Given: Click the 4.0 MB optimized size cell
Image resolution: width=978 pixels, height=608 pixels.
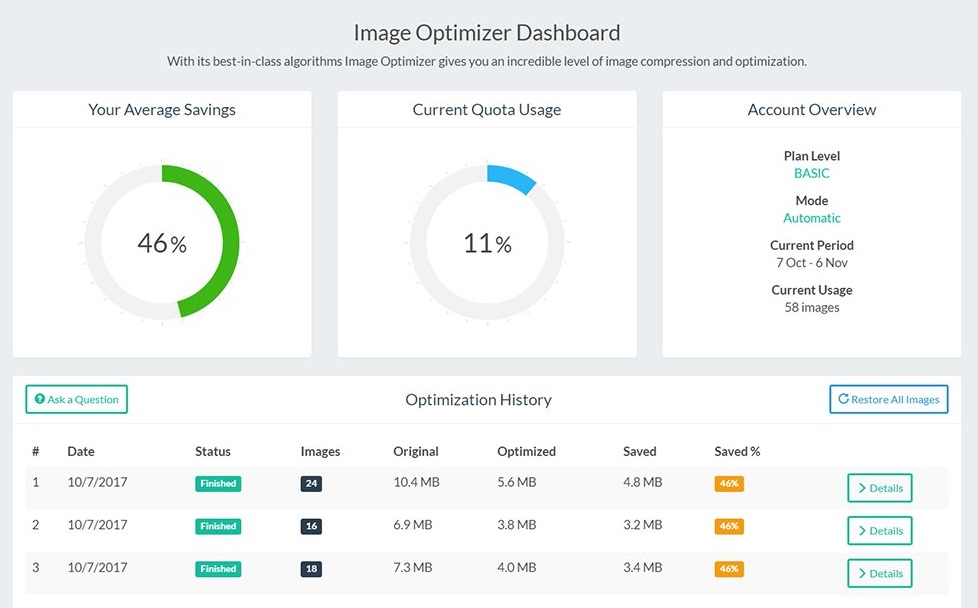Looking at the screenshot, I should 516,567.
